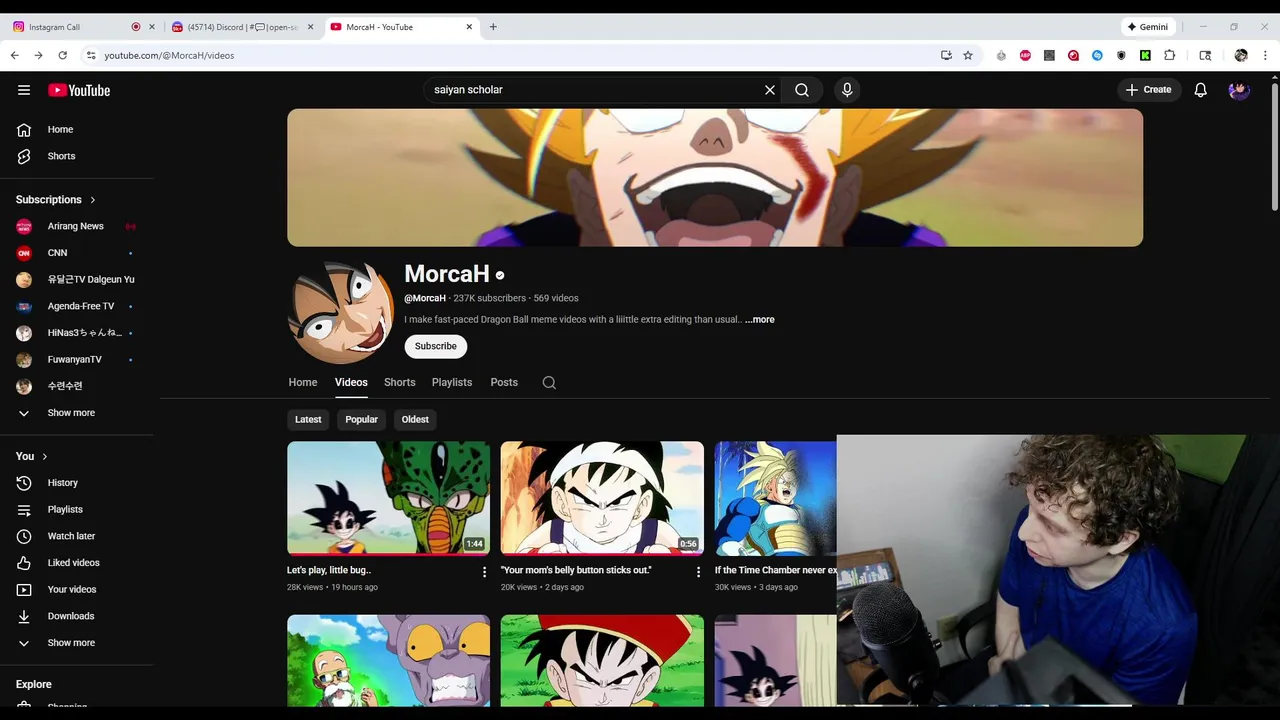Play 'Let's play, little bug..' video thumbnail
The height and width of the screenshot is (720, 1280).
click(x=389, y=498)
